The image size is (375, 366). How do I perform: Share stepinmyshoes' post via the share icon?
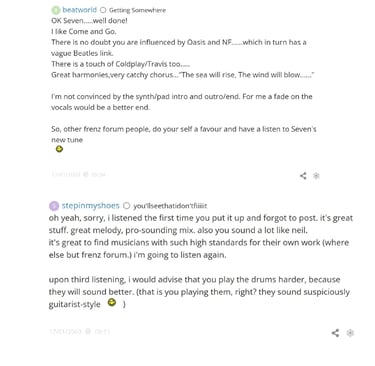pyautogui.click(x=335, y=333)
